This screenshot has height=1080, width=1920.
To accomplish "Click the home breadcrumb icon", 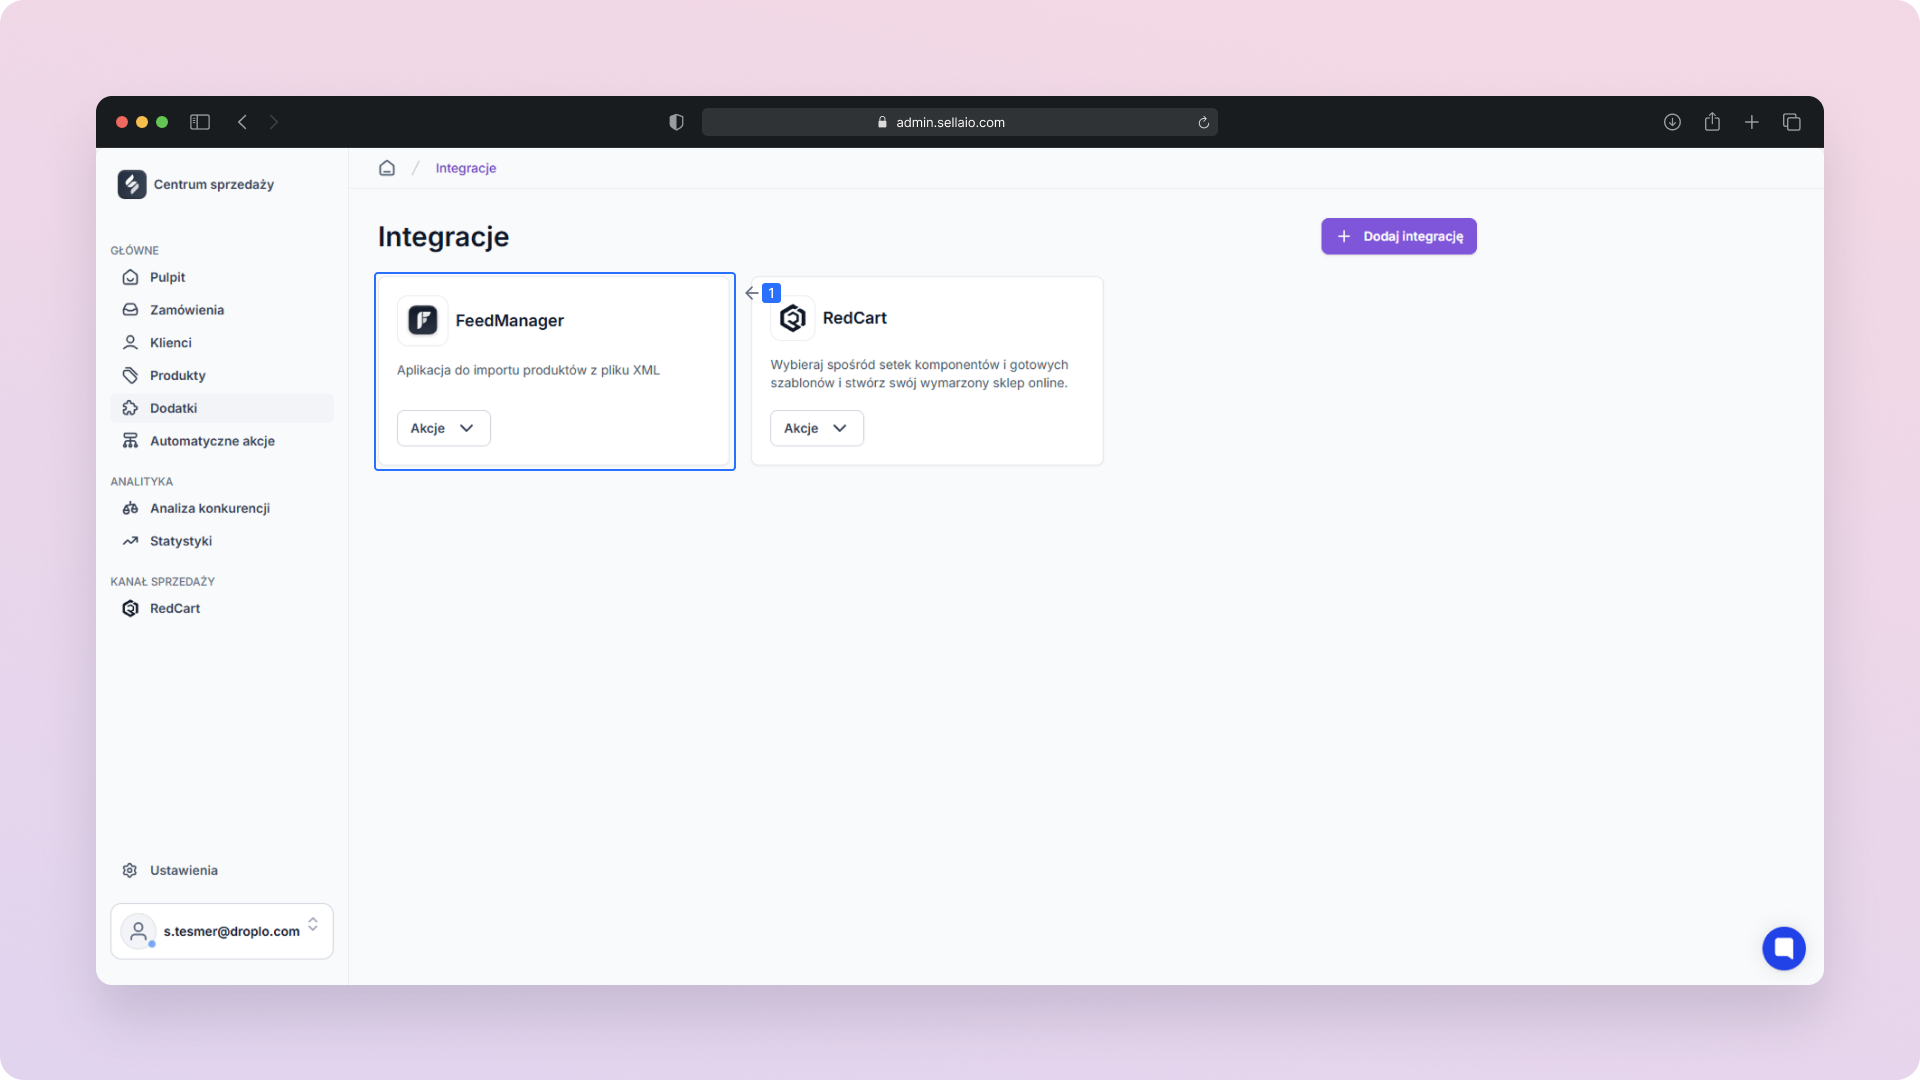I will pos(387,168).
